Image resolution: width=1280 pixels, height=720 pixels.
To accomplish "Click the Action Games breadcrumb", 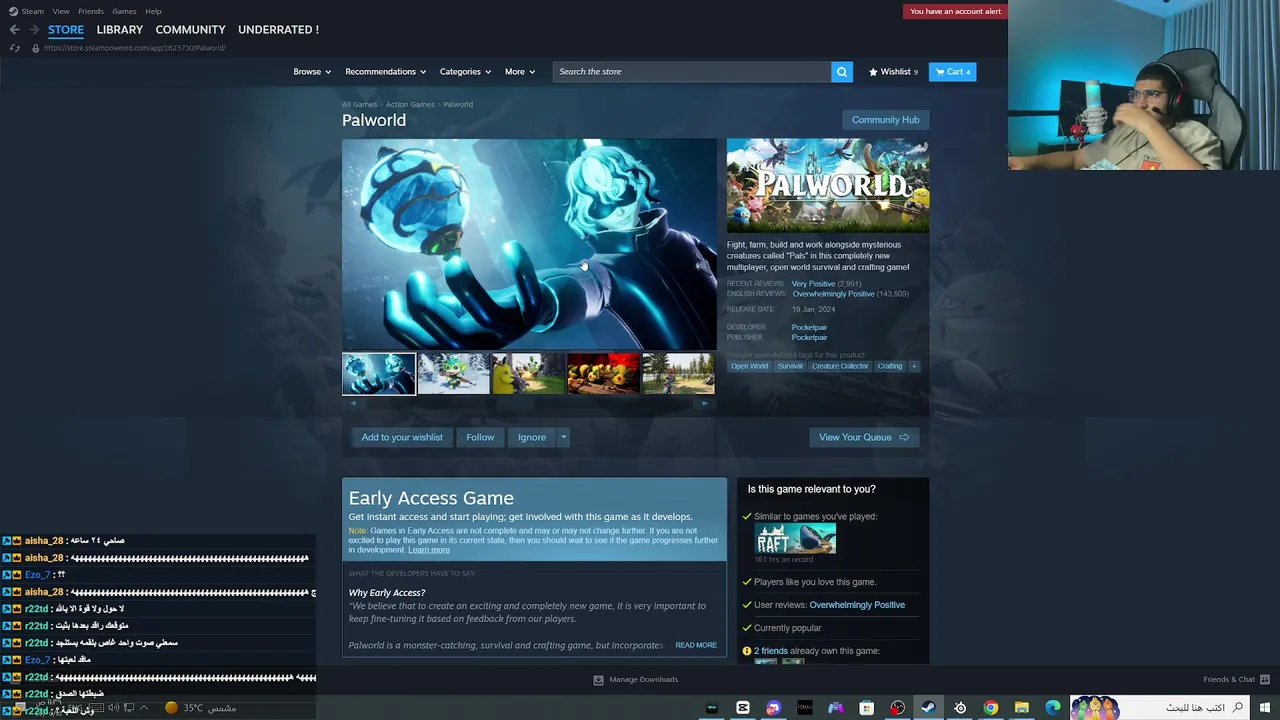I will 410,104.
